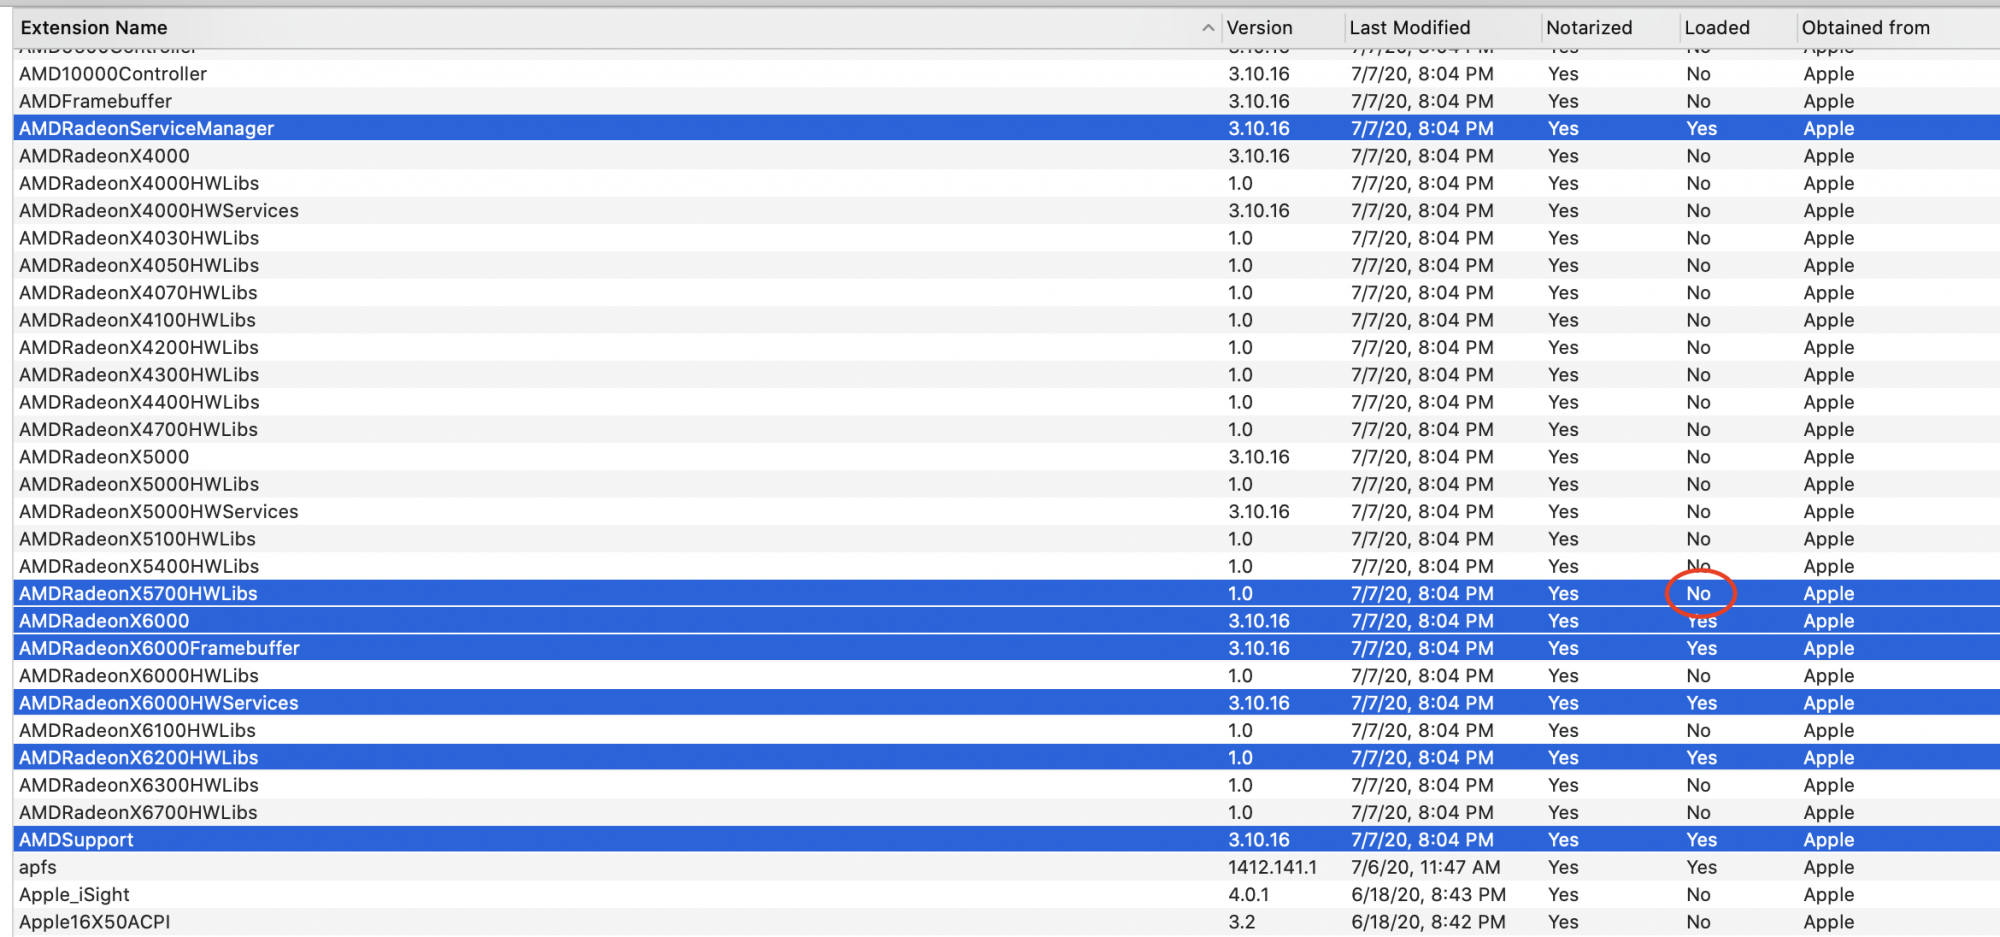2000x937 pixels.
Task: Select the AMDSupport extension
Action: coord(1006,840)
